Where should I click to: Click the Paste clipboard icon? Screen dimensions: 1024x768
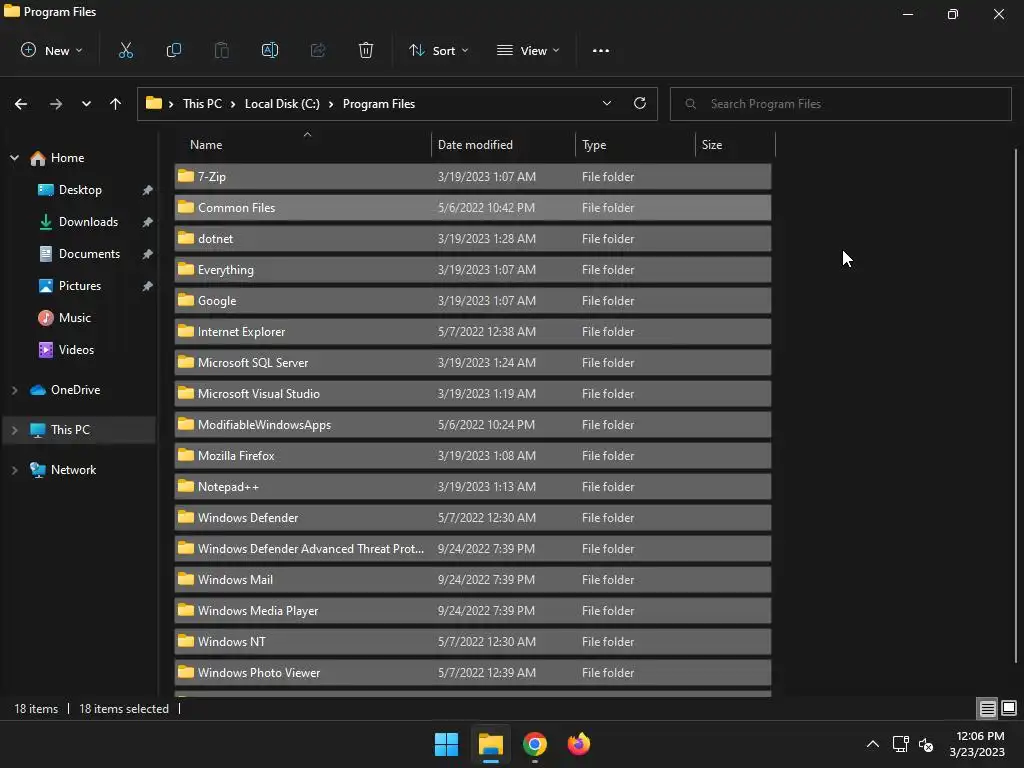click(222, 50)
